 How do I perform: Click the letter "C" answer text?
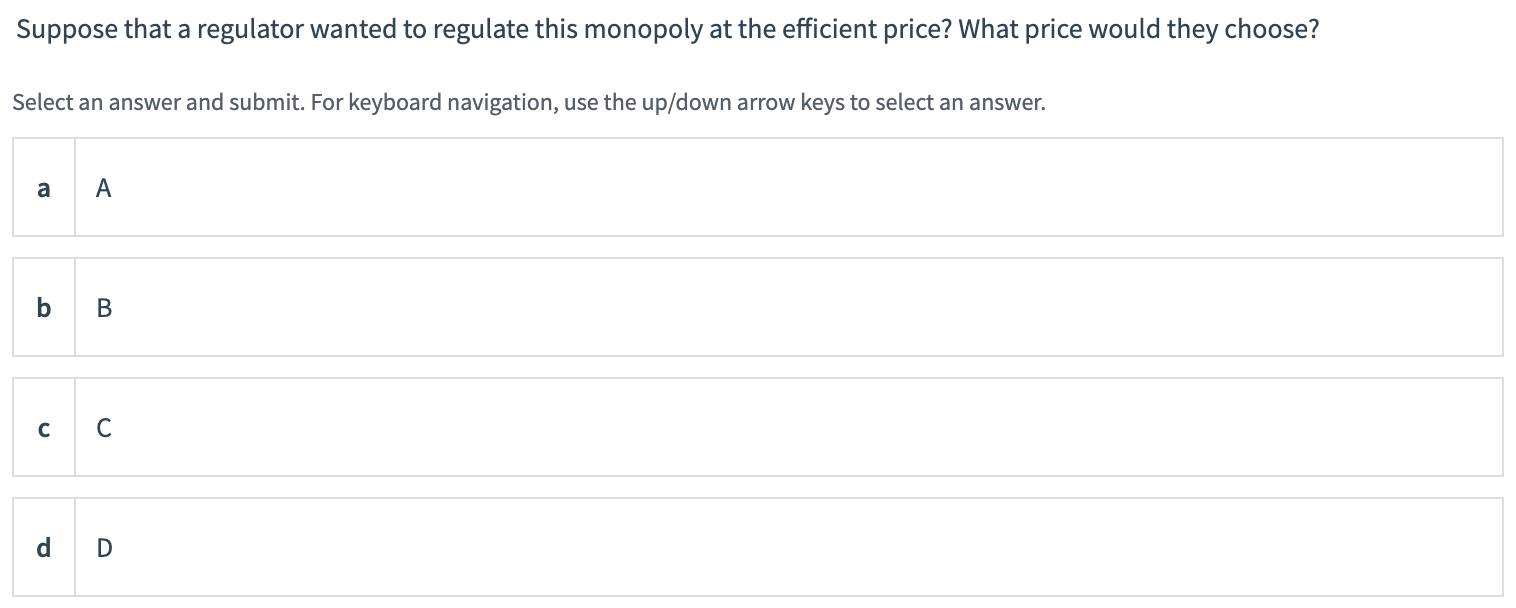[103, 428]
